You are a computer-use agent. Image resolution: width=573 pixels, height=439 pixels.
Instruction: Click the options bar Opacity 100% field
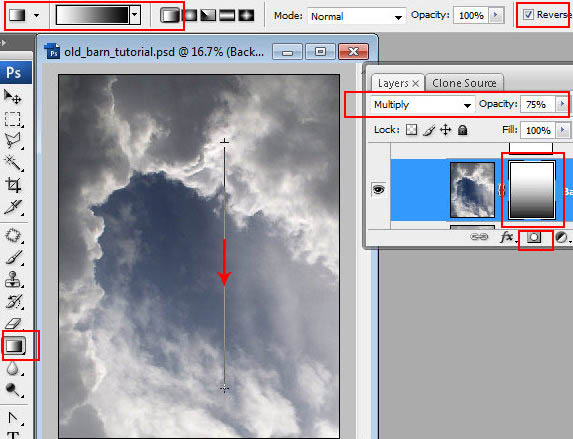(x=471, y=15)
